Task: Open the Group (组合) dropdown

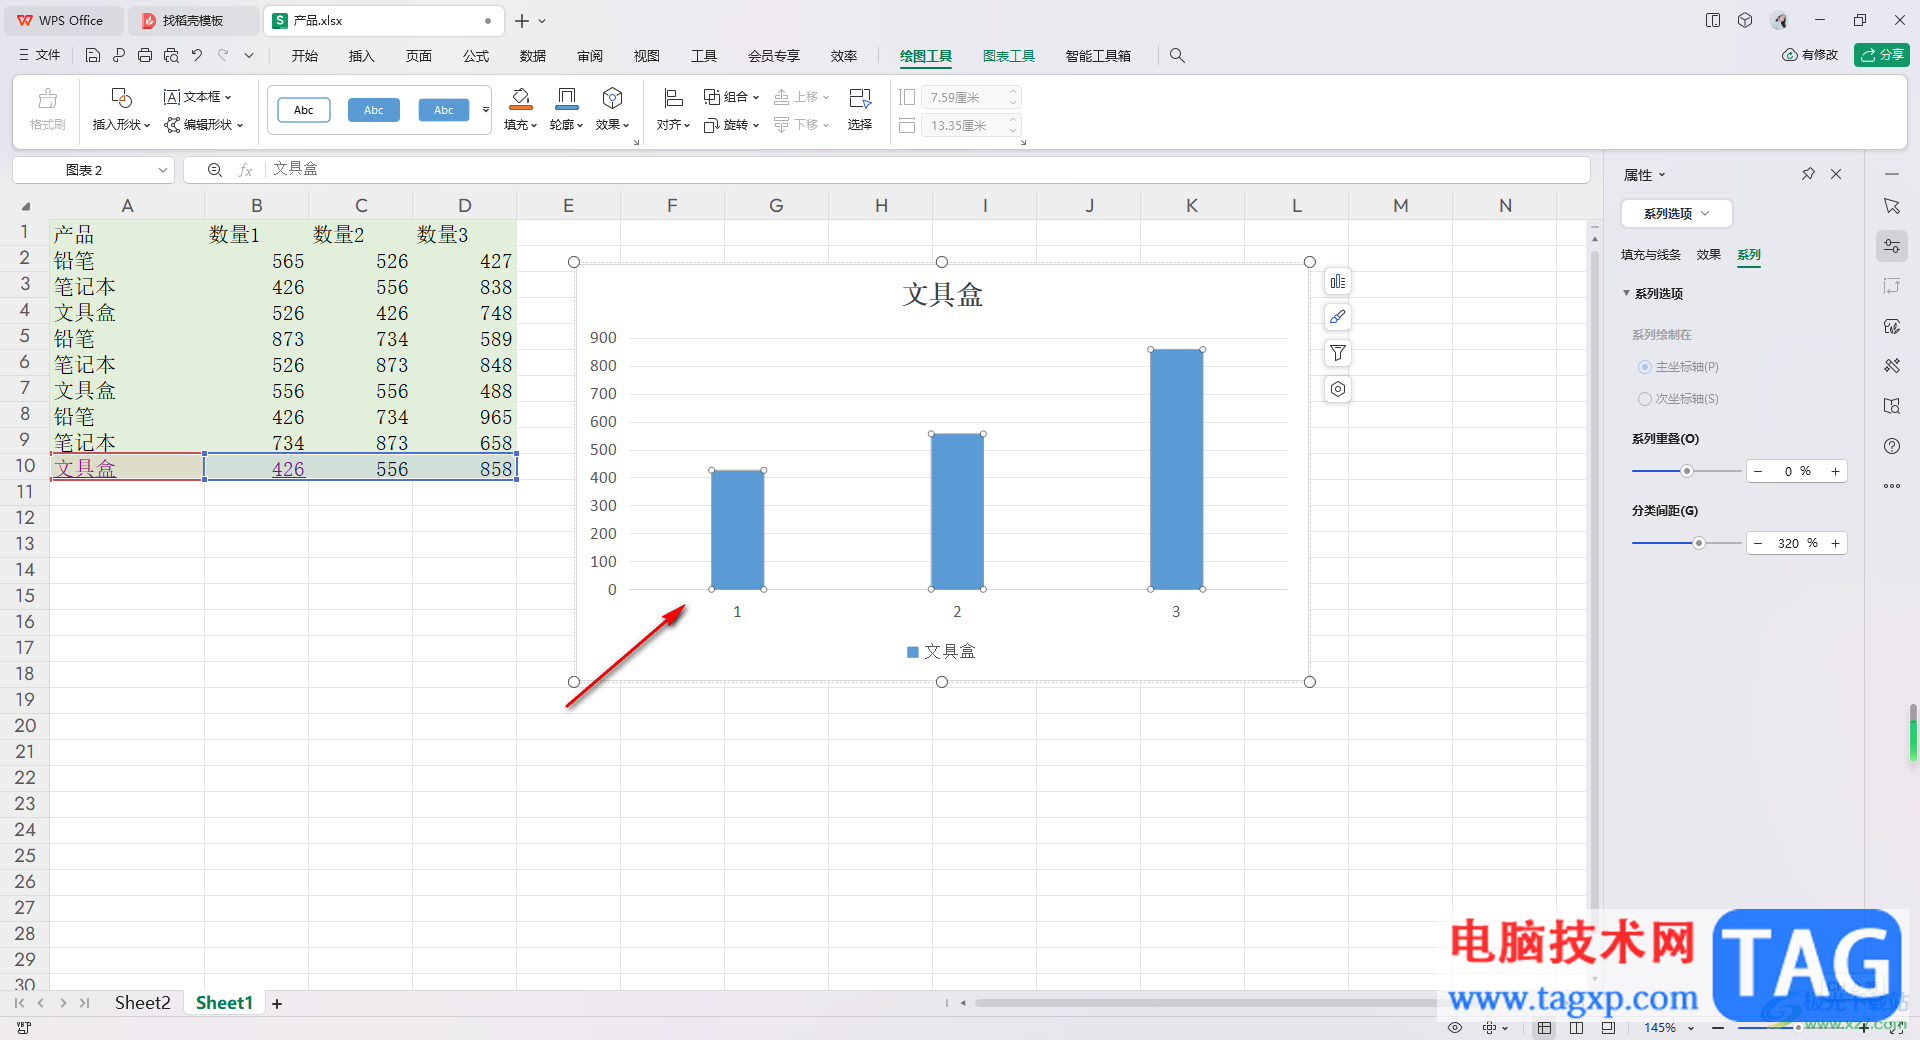Action: click(731, 97)
